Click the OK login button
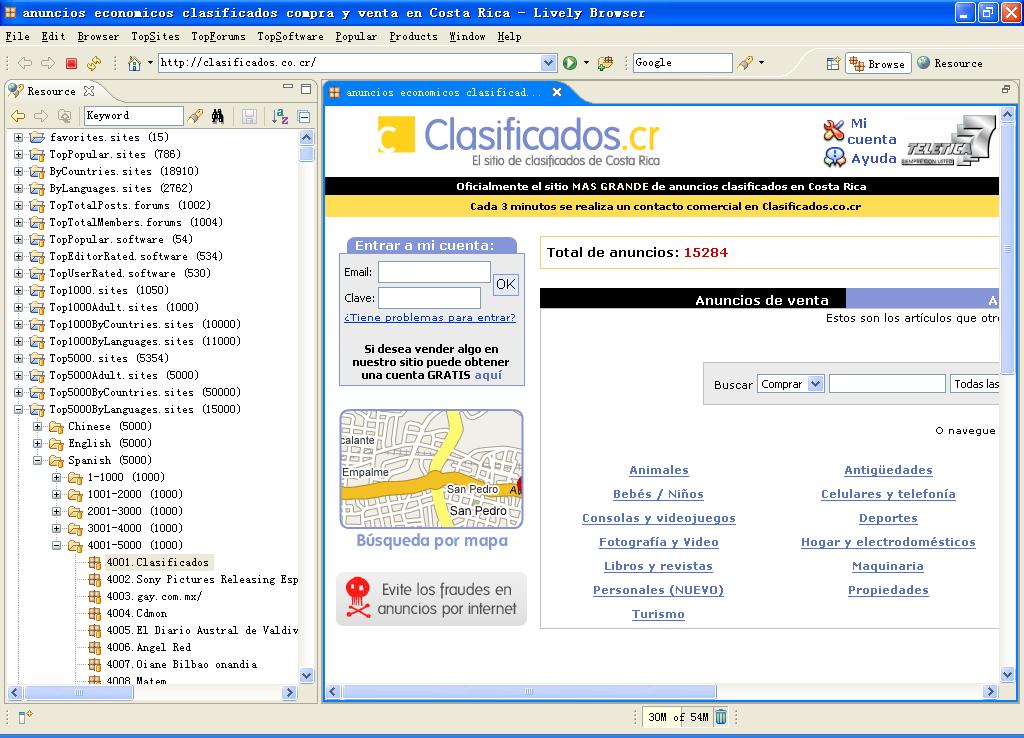Screen dimensions: 1024x738 [505, 284]
